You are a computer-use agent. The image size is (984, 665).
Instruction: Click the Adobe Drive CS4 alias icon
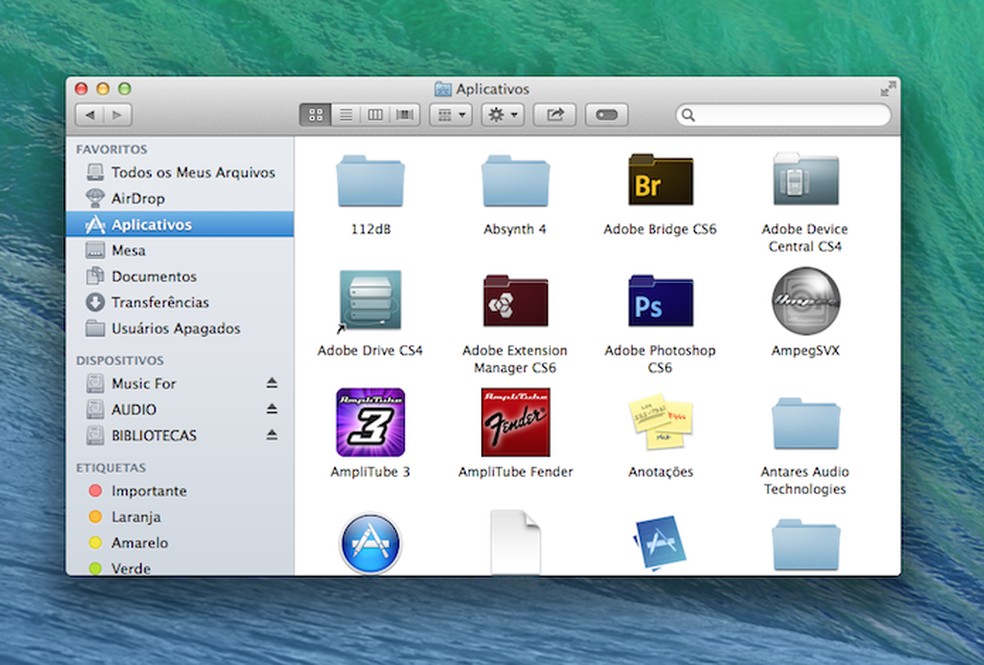(x=370, y=301)
